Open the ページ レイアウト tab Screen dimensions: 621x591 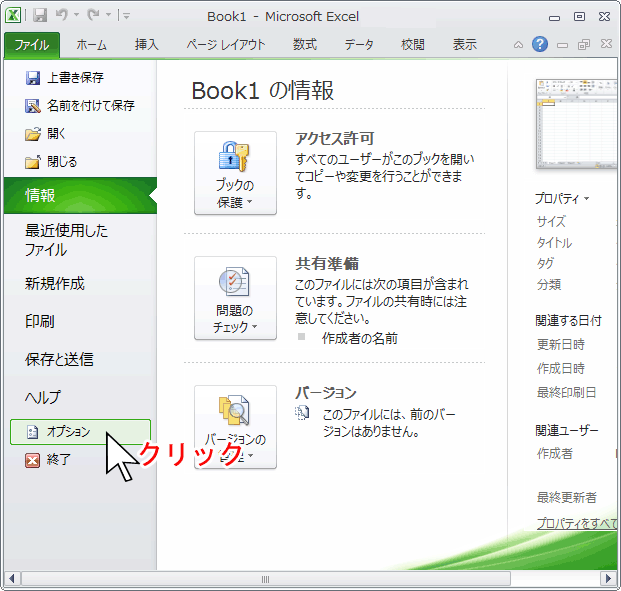click(x=226, y=45)
